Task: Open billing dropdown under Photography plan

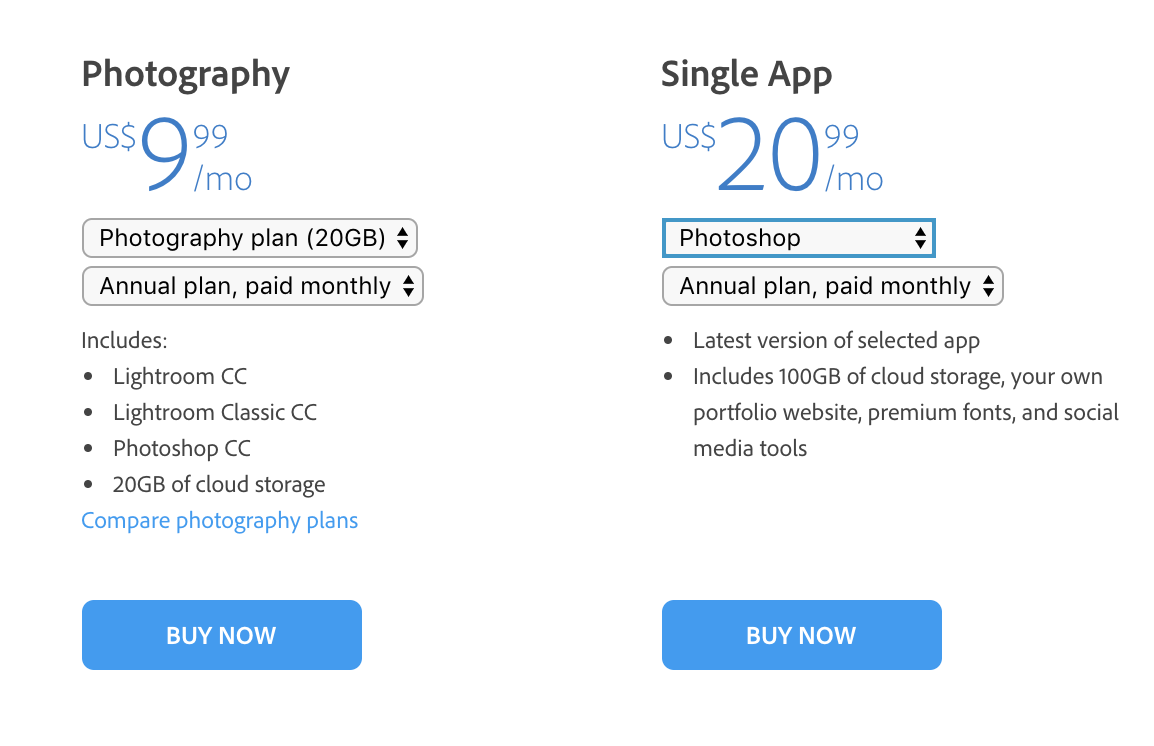Action: pos(252,286)
